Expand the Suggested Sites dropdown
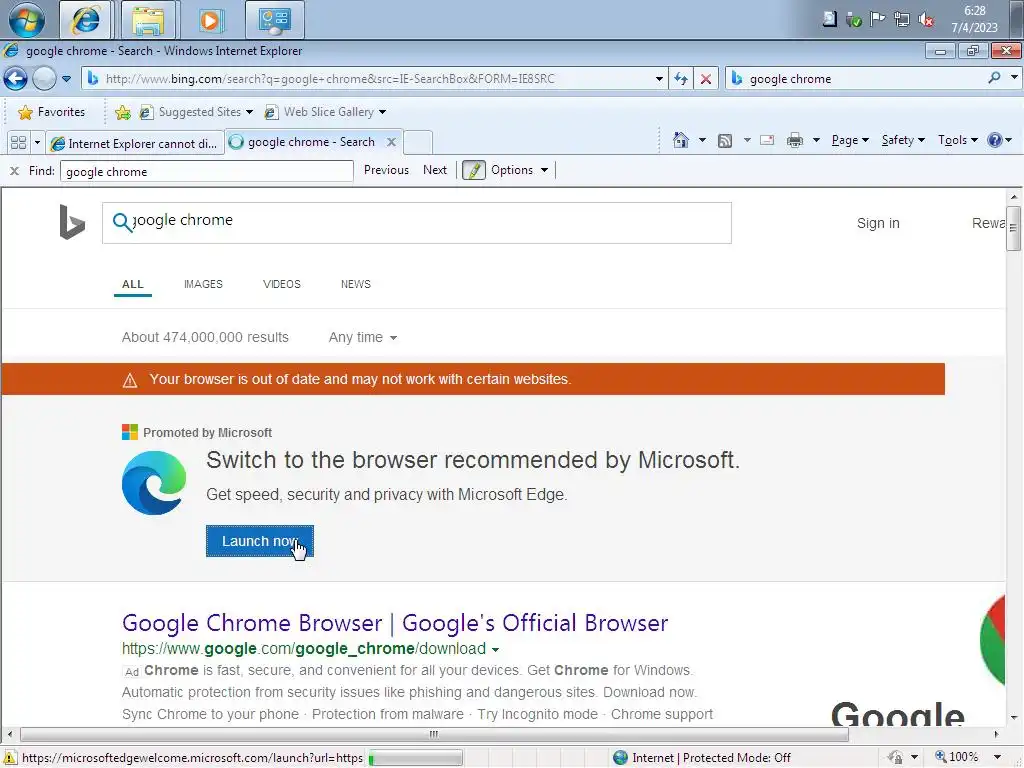 (249, 112)
